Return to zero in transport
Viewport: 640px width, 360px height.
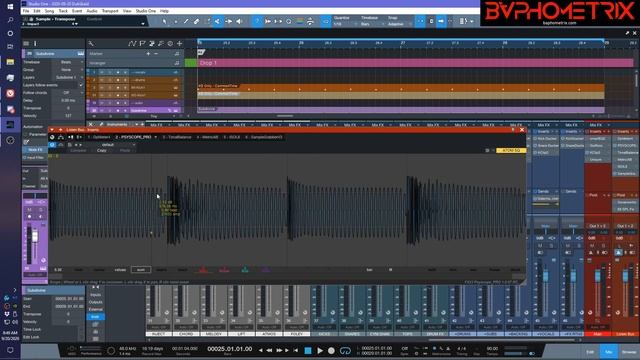pyautogui.click(x=296, y=350)
